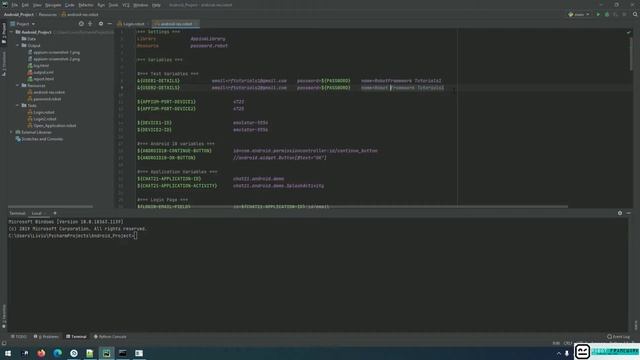Select Login2.robot in project tree

tap(42, 119)
